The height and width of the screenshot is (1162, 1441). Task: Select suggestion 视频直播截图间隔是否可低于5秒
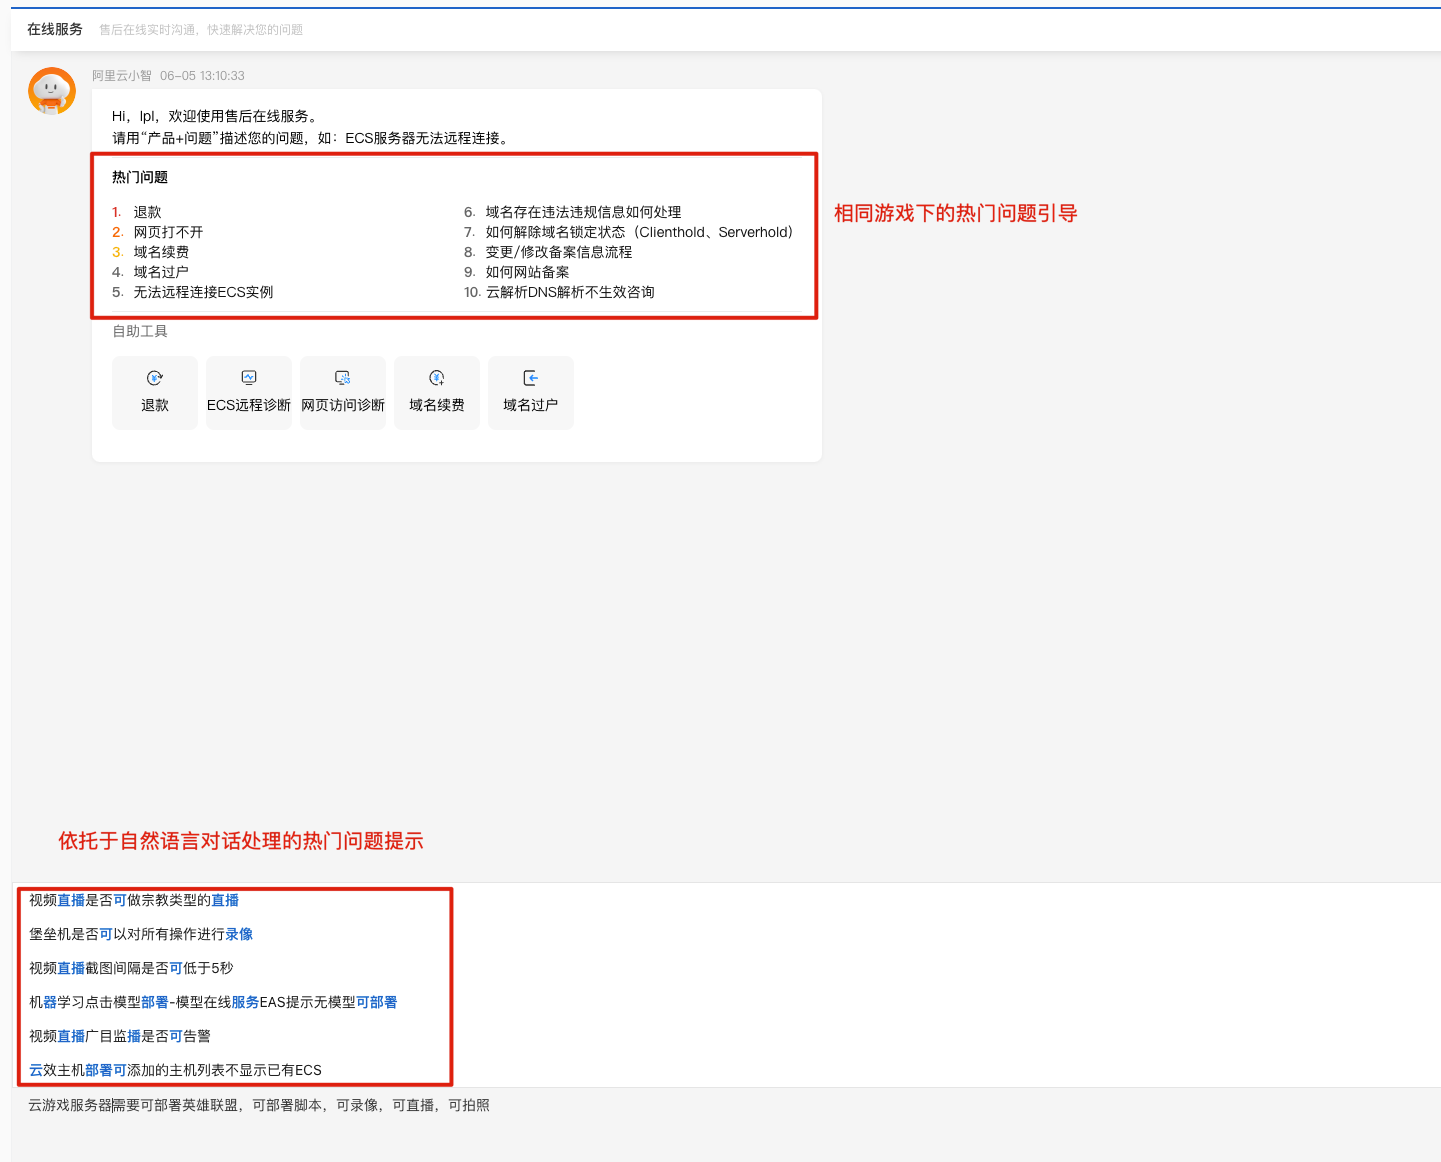[131, 968]
